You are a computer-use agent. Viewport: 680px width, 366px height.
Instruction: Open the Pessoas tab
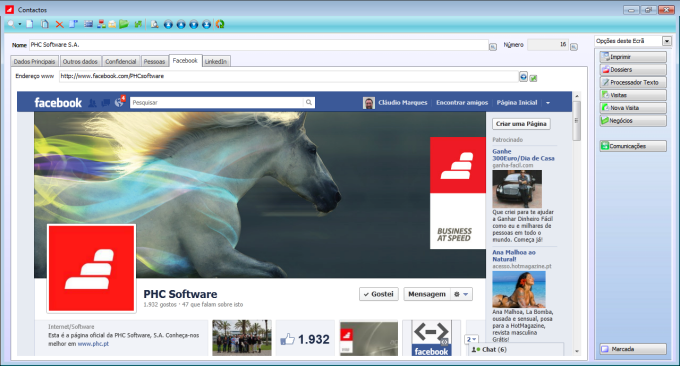[x=154, y=62]
